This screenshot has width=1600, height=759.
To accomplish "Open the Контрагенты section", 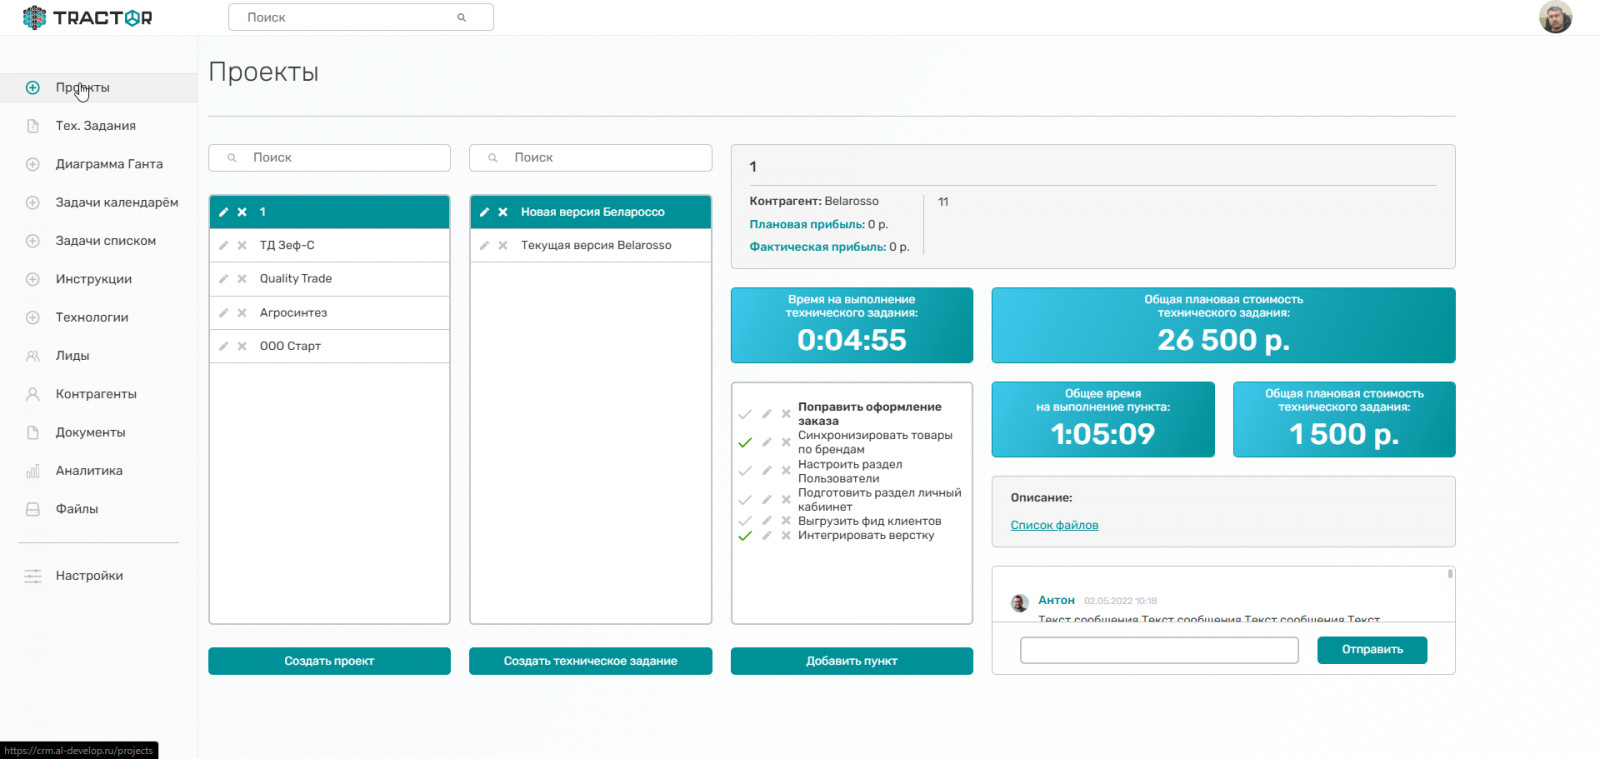I will click(x=98, y=394).
